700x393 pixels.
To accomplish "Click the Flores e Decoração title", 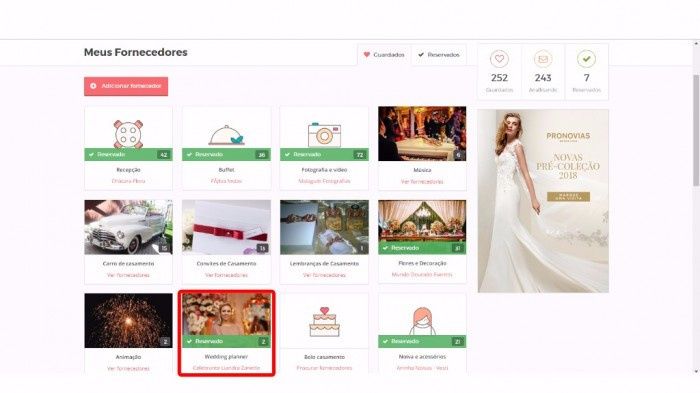I will [x=422, y=263].
